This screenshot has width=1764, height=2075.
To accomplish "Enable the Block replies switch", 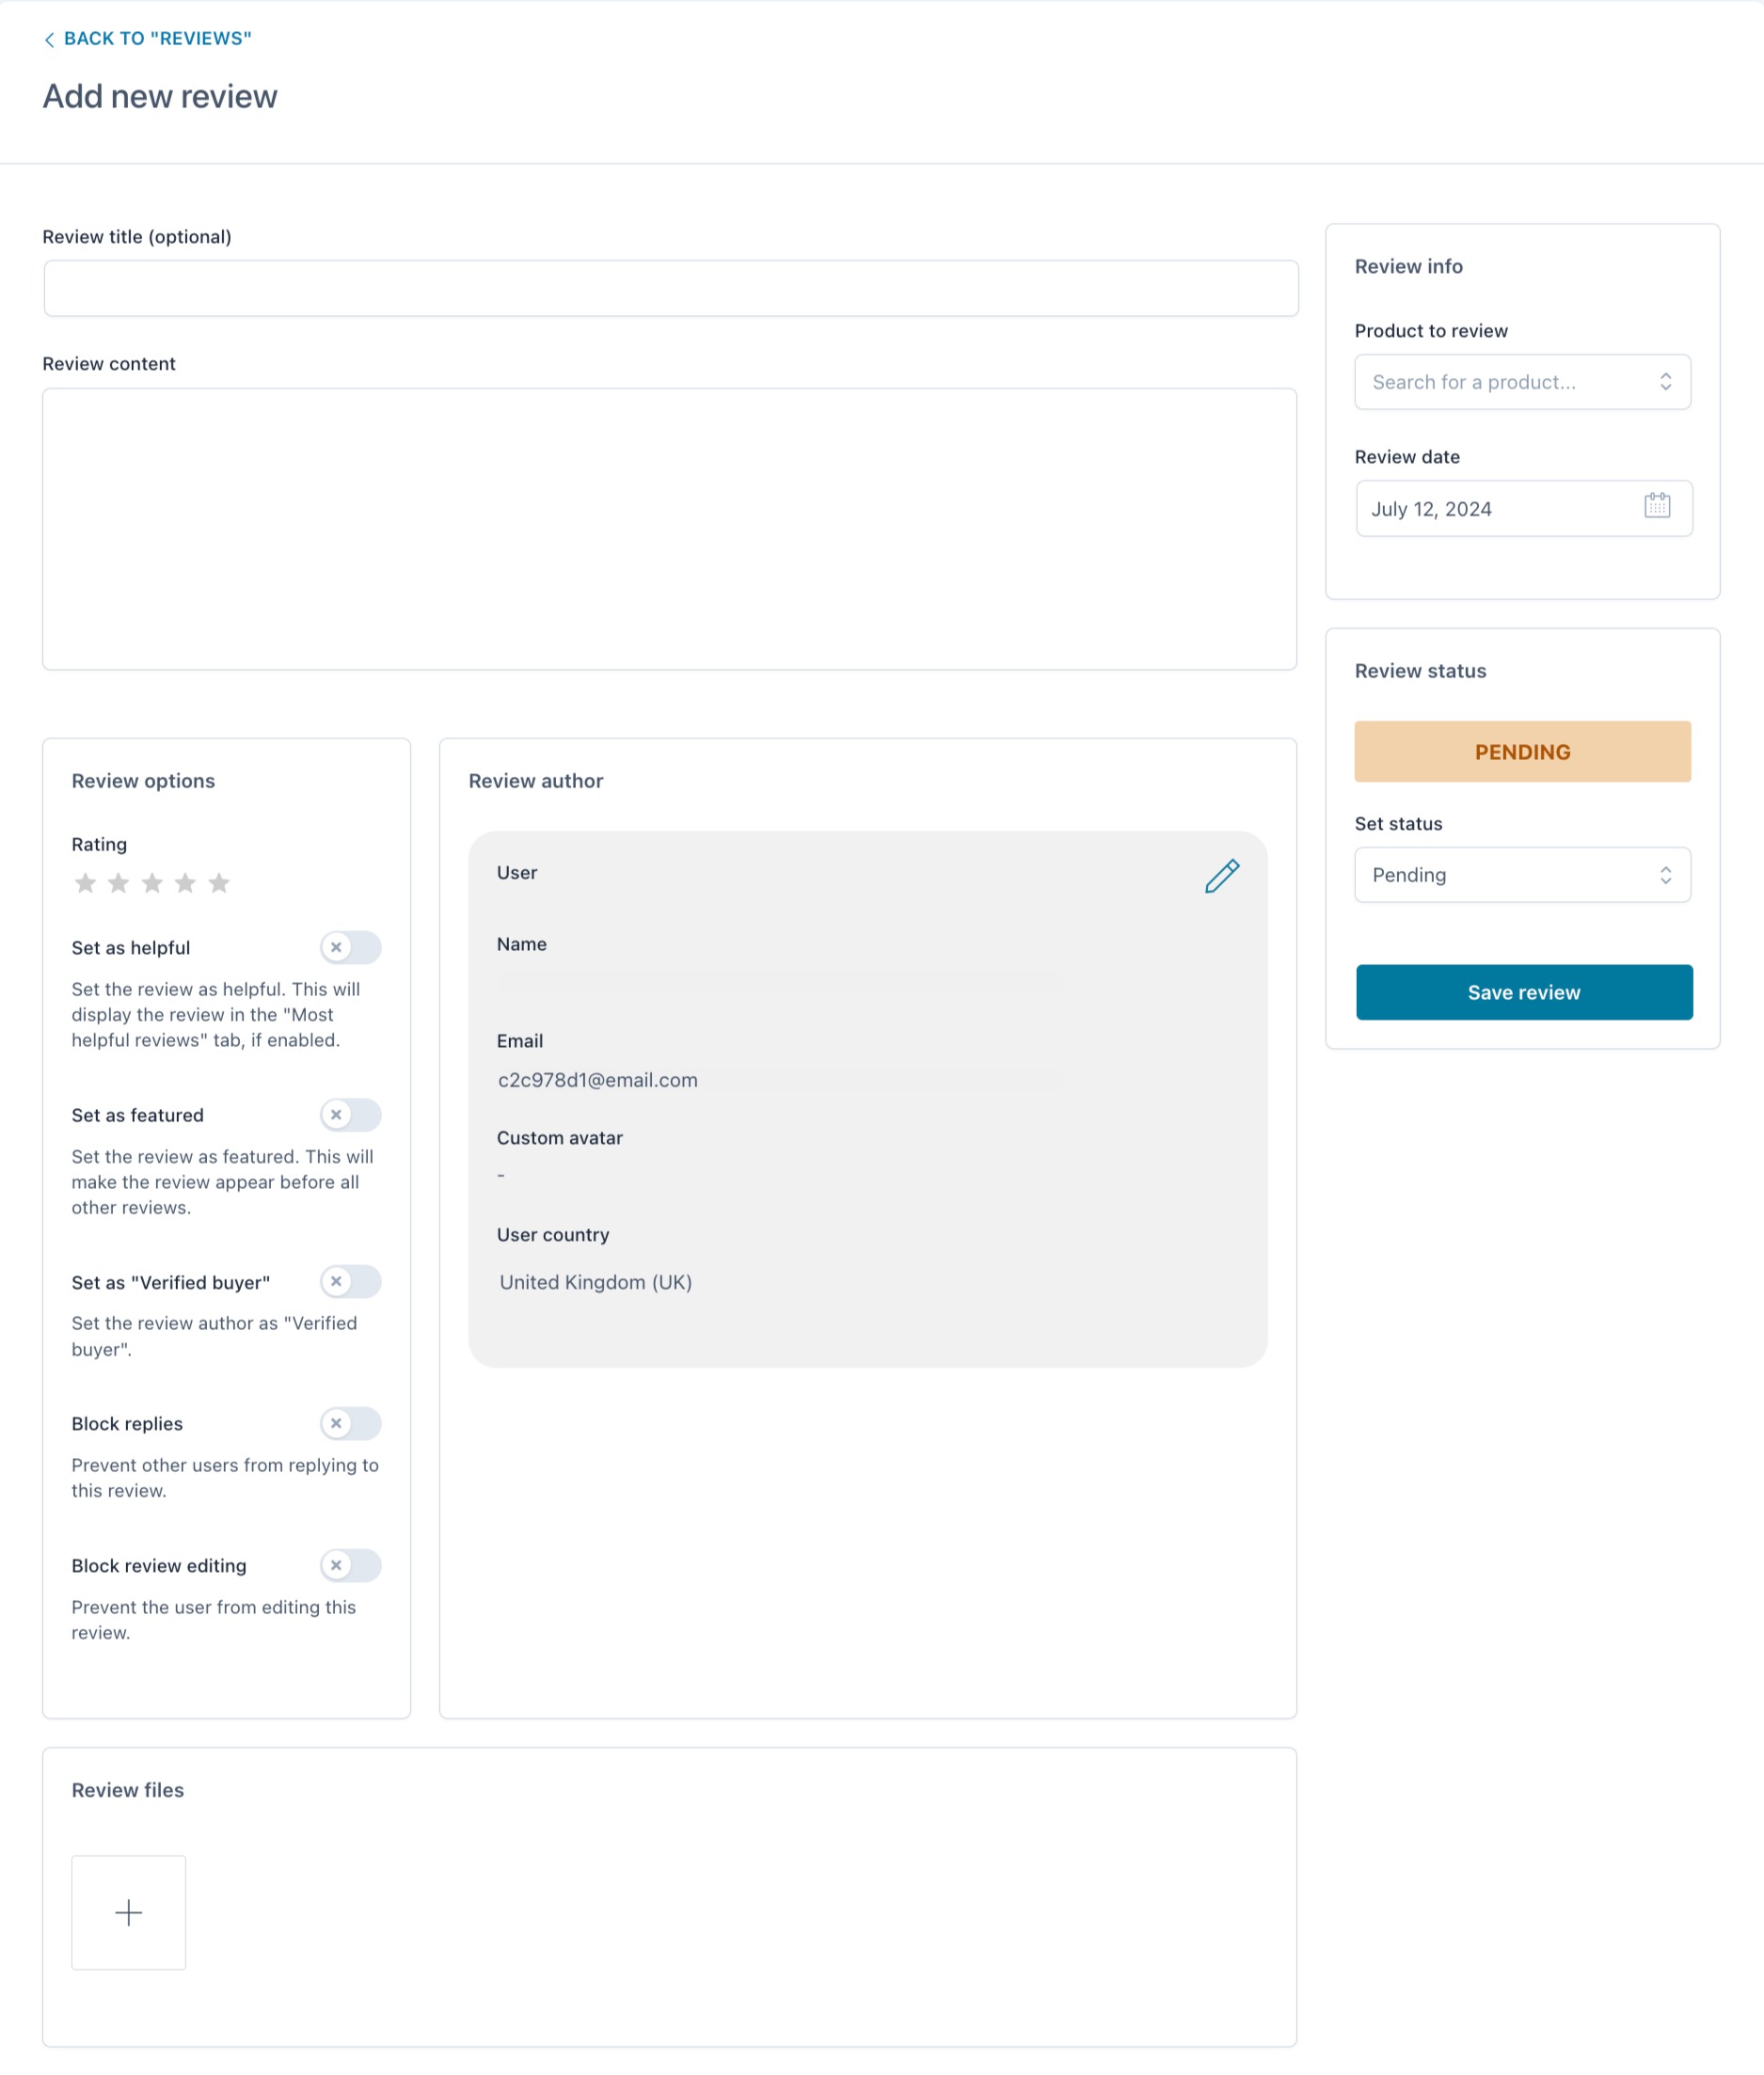I will (x=350, y=1423).
